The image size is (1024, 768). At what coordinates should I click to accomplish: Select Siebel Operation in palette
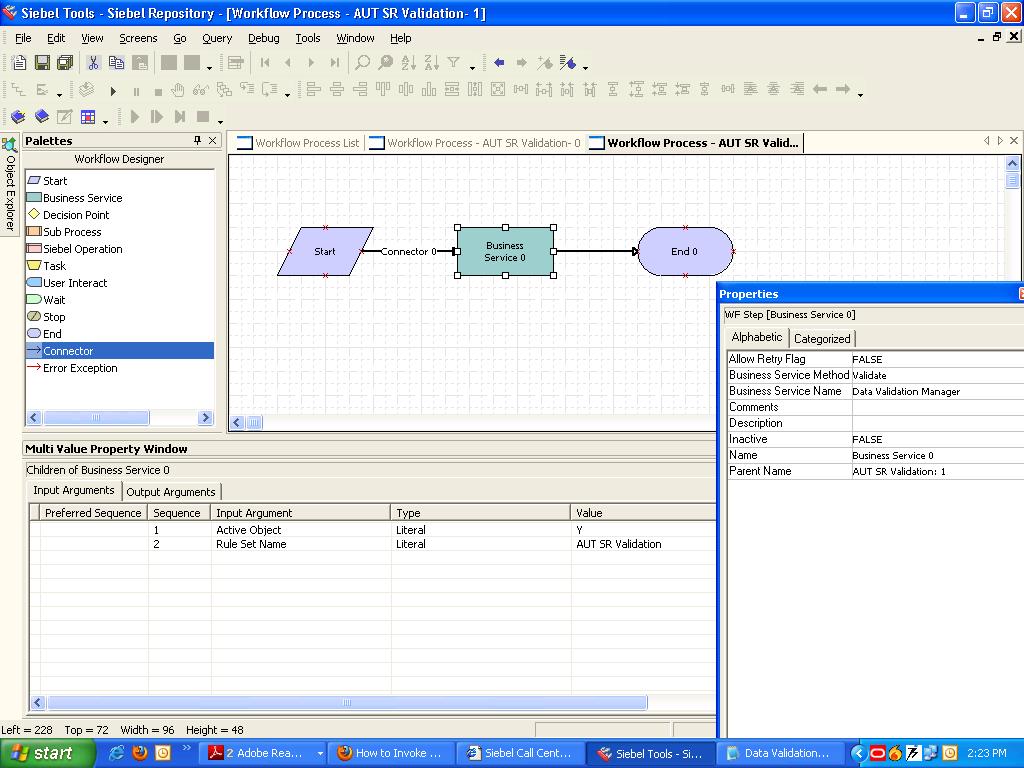82,249
